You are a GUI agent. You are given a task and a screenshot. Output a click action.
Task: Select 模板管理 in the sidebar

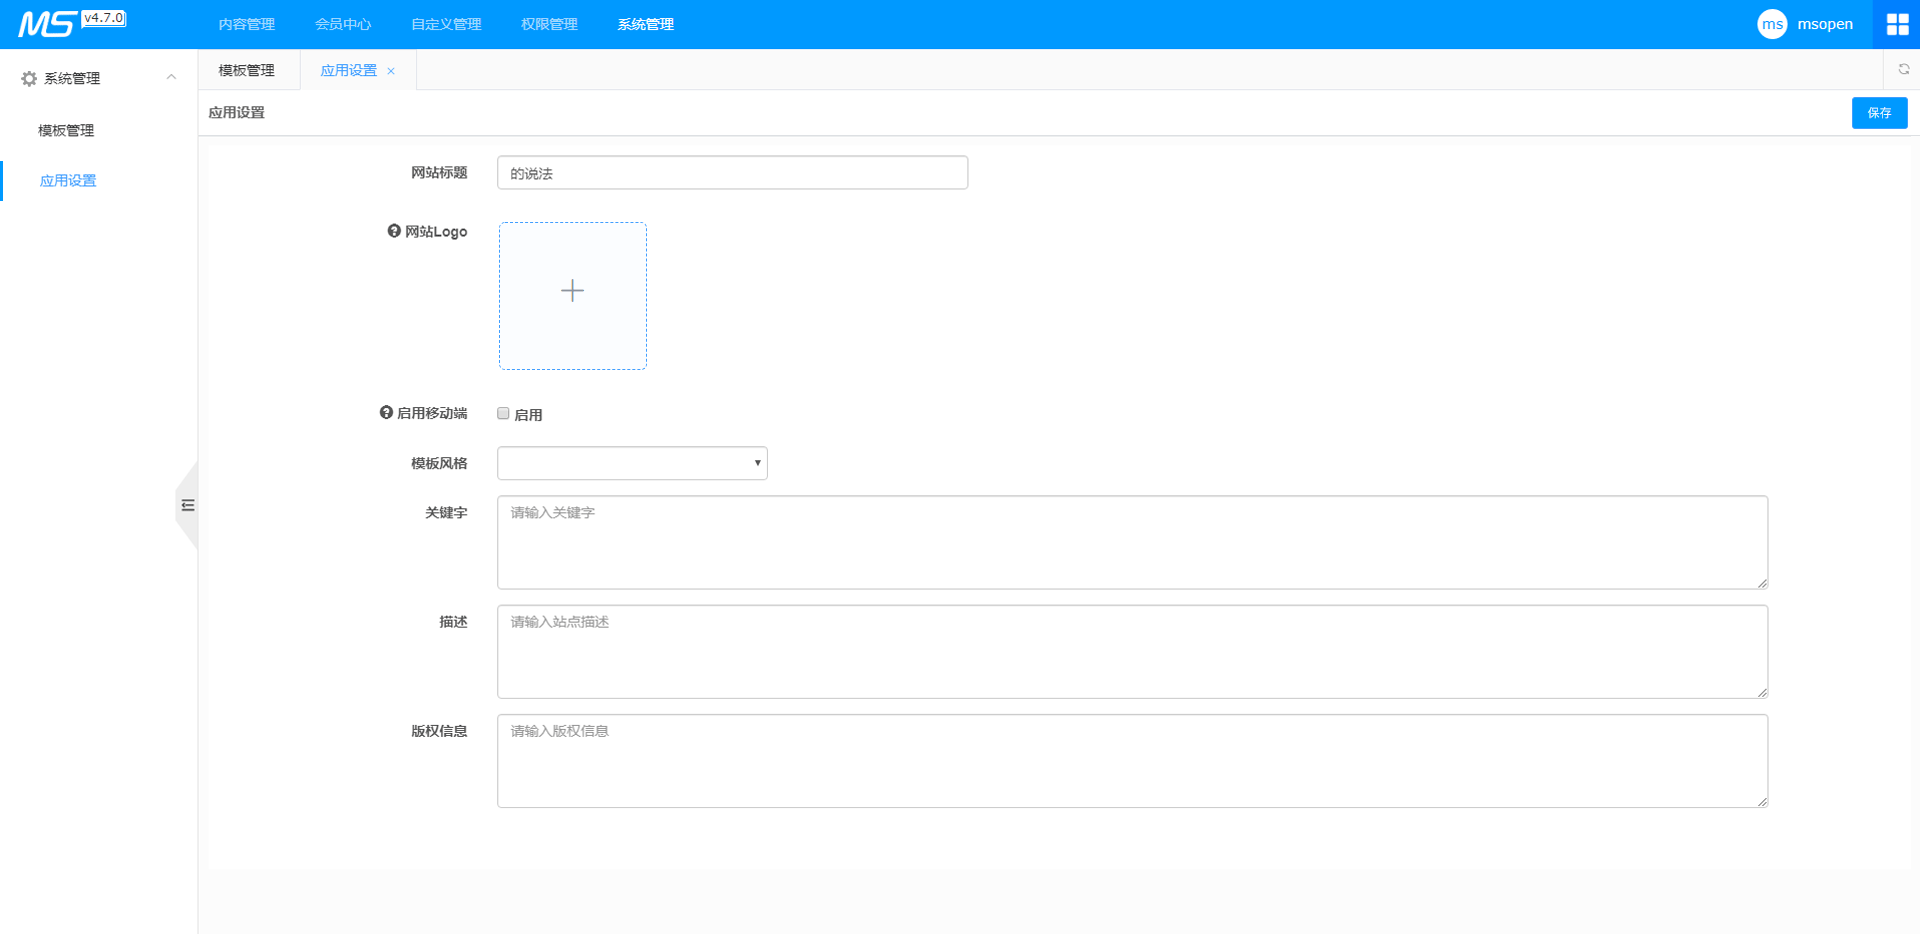[x=66, y=130]
